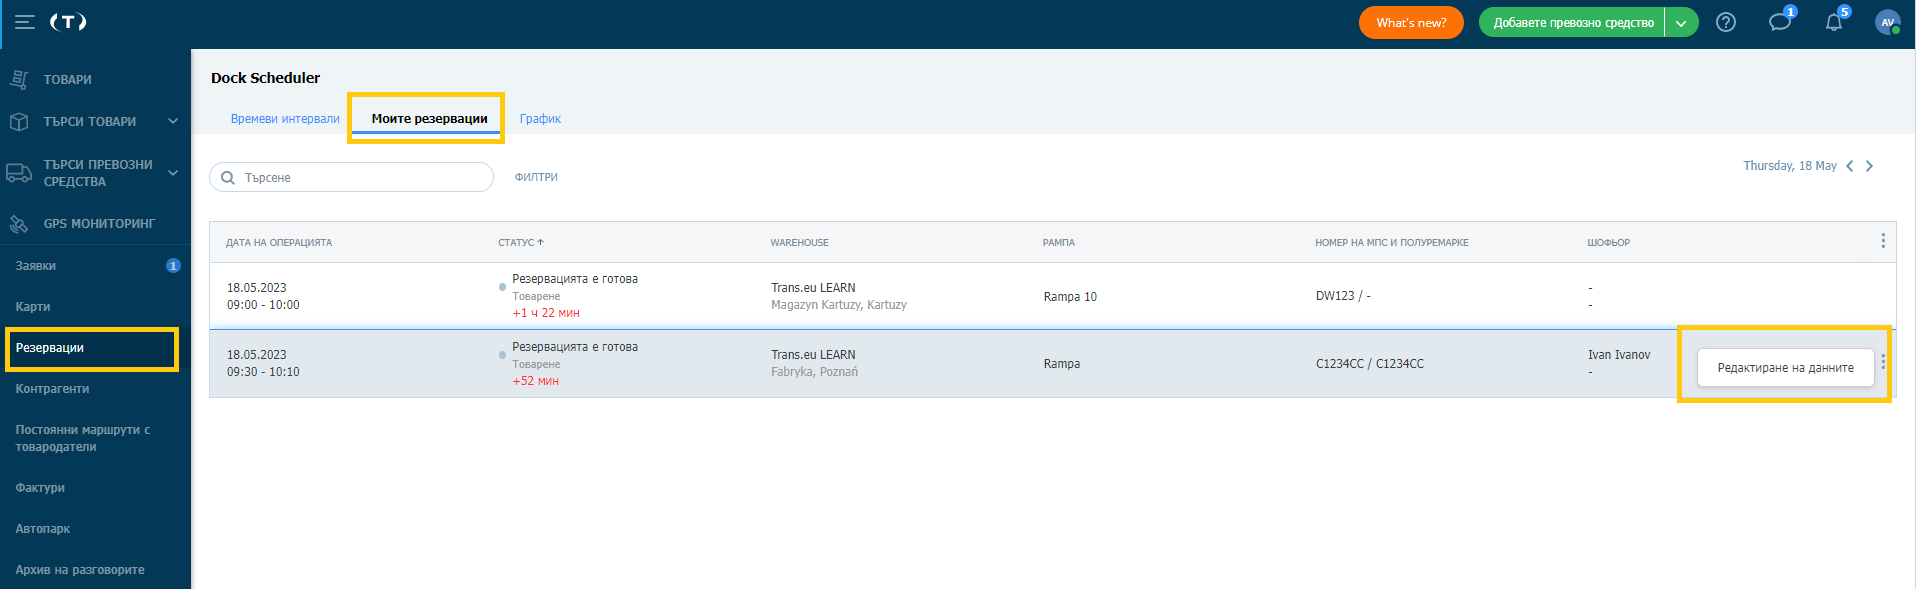The height and width of the screenshot is (589, 1916).
Task: Switch to Времеви интервали tab
Action: [285, 119]
